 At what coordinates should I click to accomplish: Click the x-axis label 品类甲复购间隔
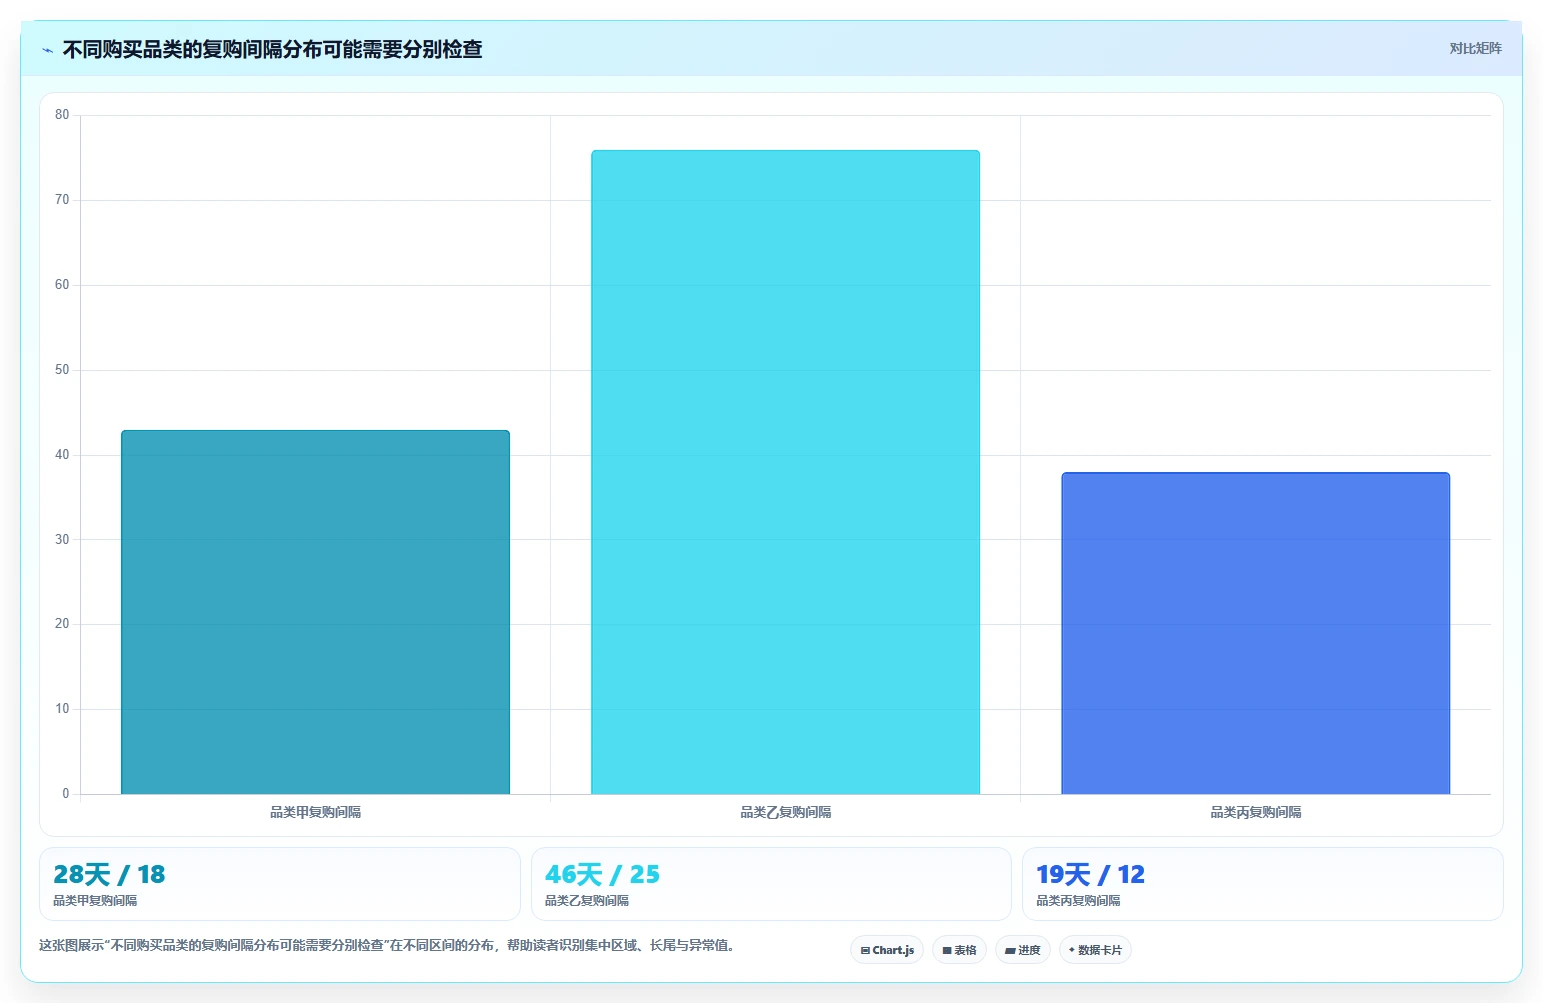tap(315, 812)
